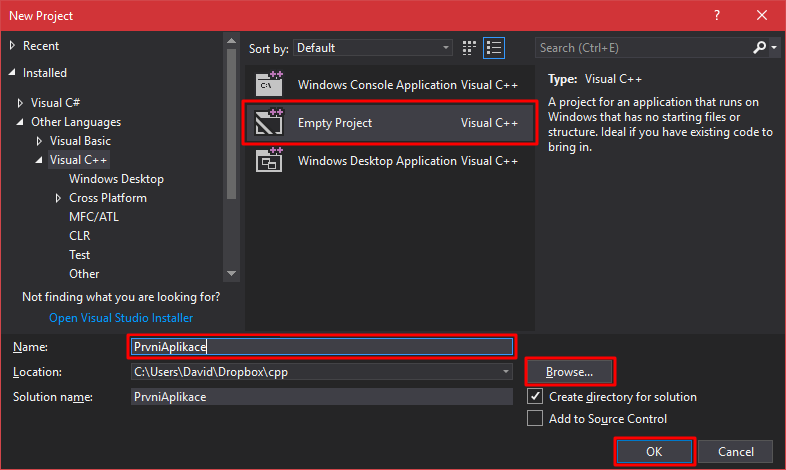The height and width of the screenshot is (470, 786).
Task: Click the Search (Ctrl+E) box
Action: pyautogui.click(x=643, y=48)
